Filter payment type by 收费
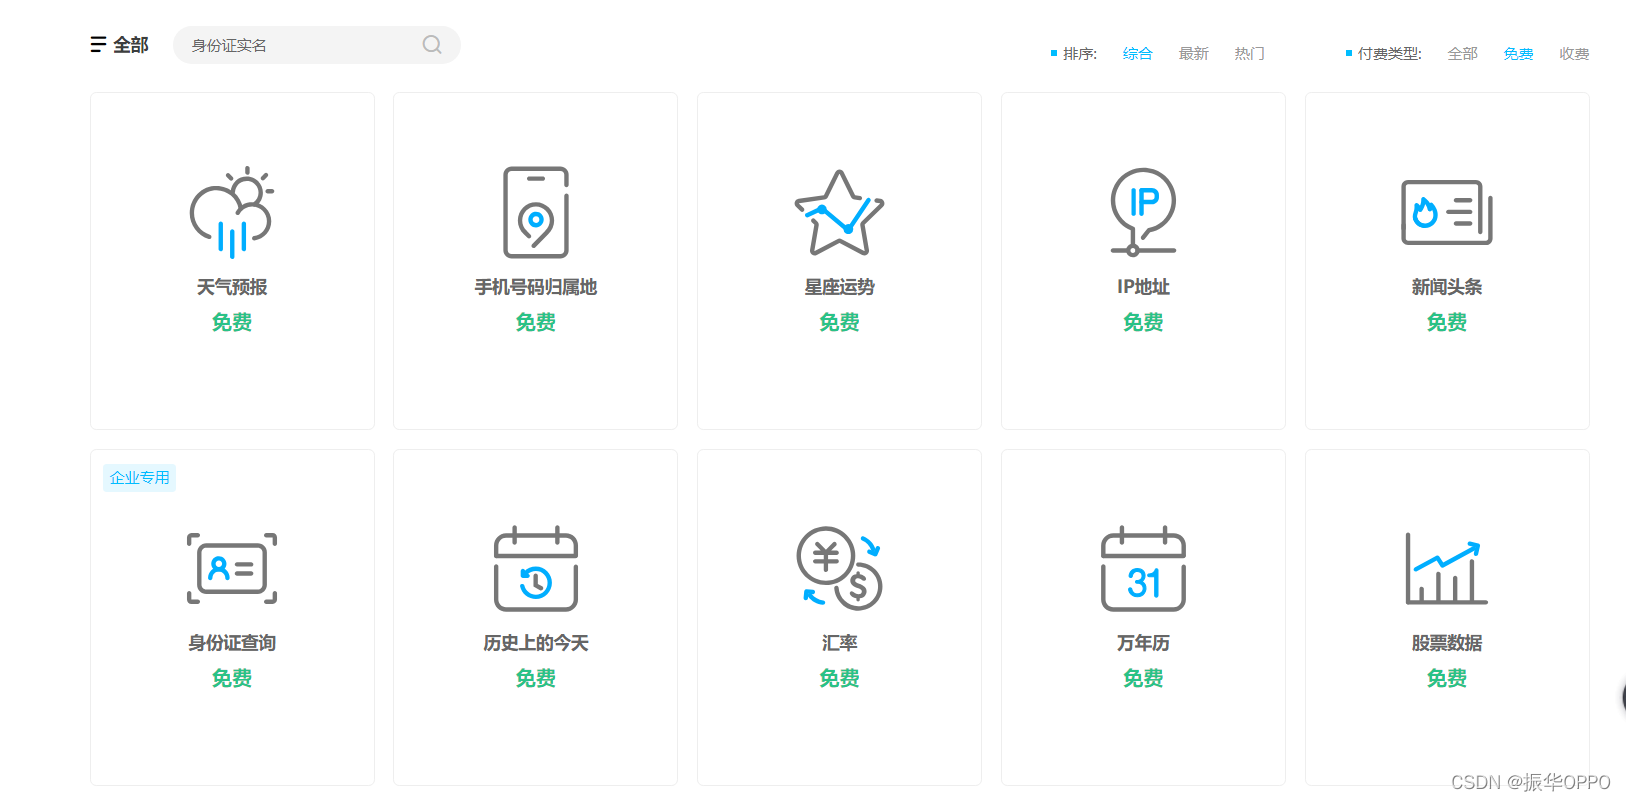 pyautogui.click(x=1575, y=54)
